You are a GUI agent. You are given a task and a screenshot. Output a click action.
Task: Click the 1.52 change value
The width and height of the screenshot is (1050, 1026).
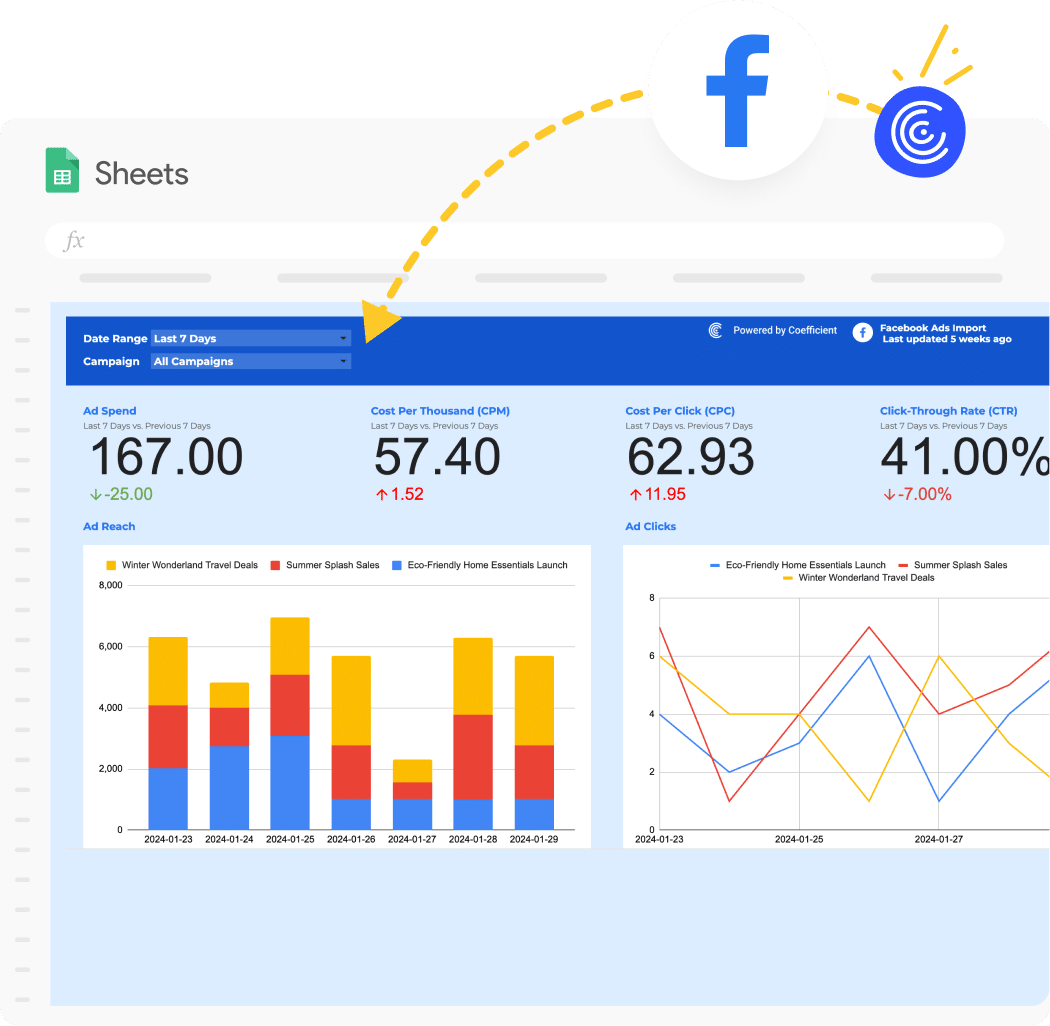click(407, 494)
